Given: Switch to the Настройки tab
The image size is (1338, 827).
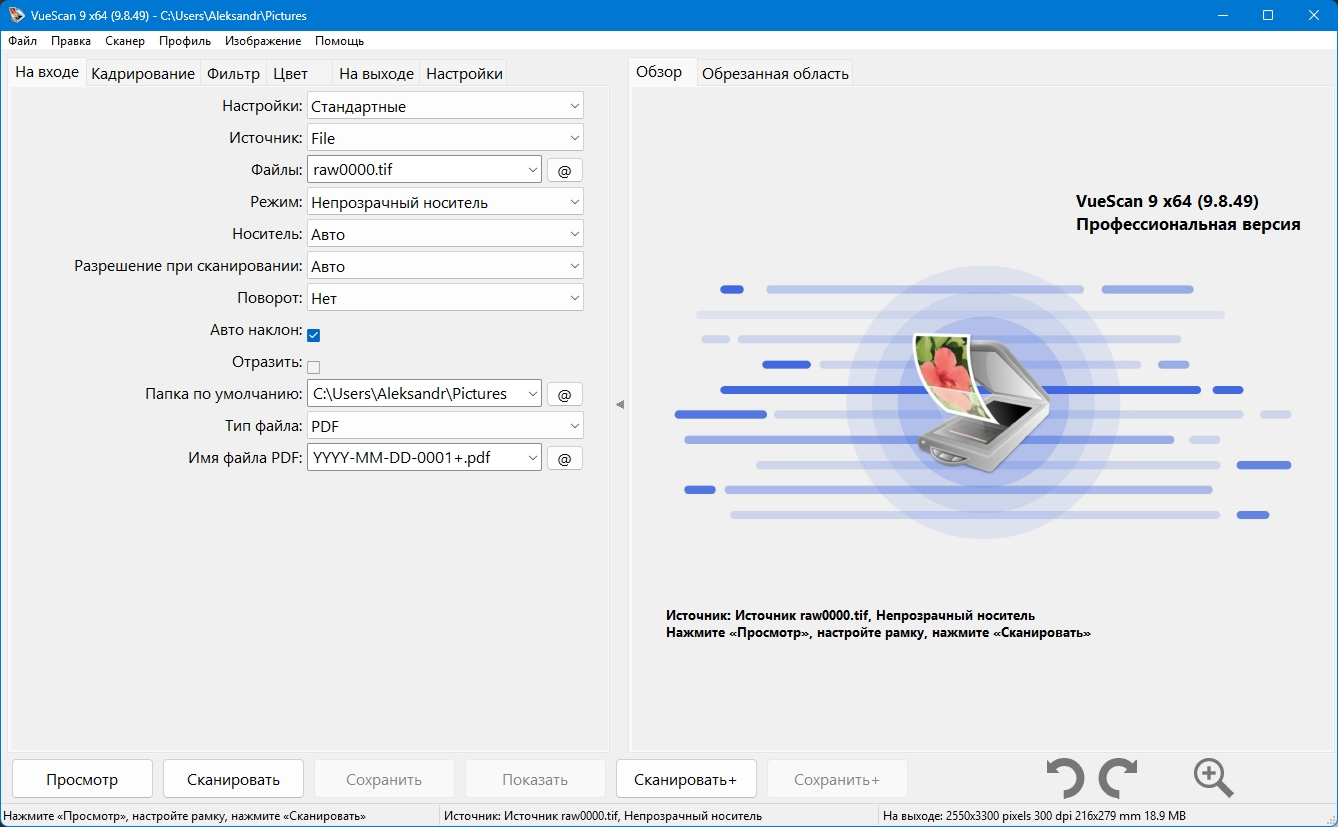Looking at the screenshot, I should coord(464,73).
